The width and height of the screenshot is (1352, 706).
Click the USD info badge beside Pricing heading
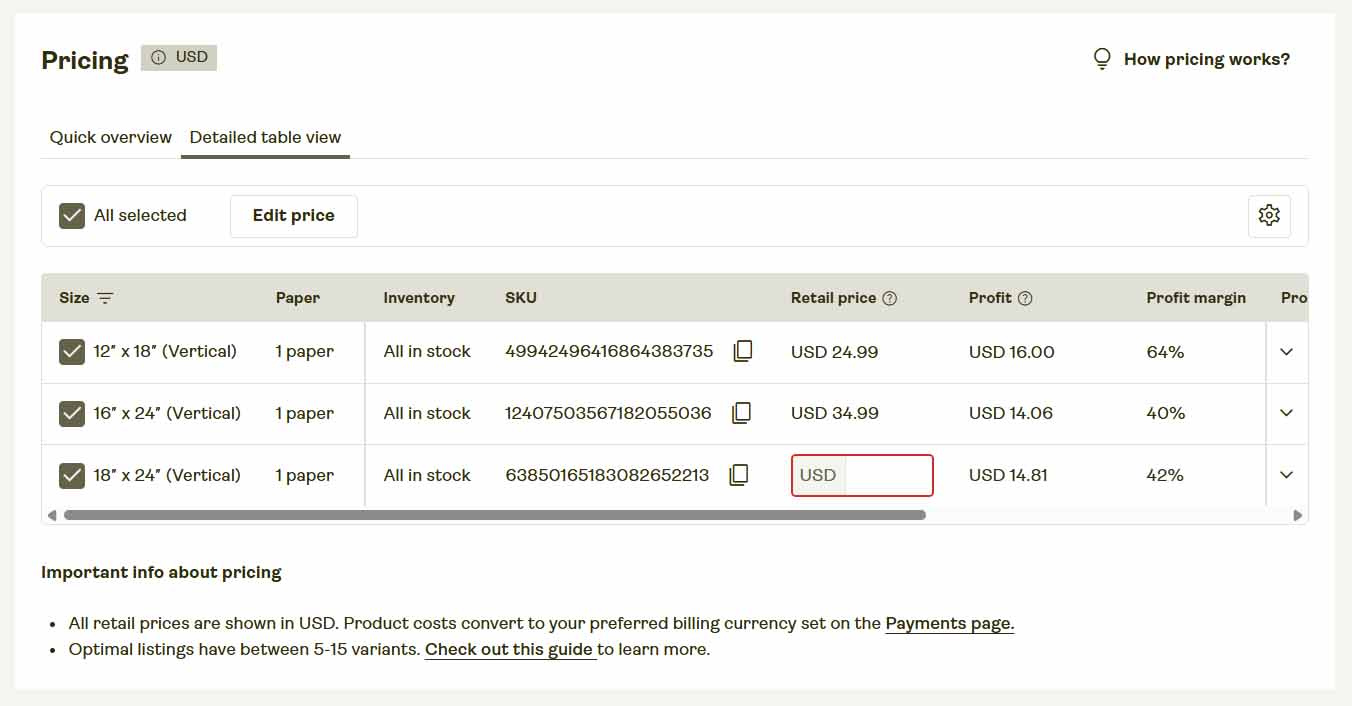[x=179, y=57]
